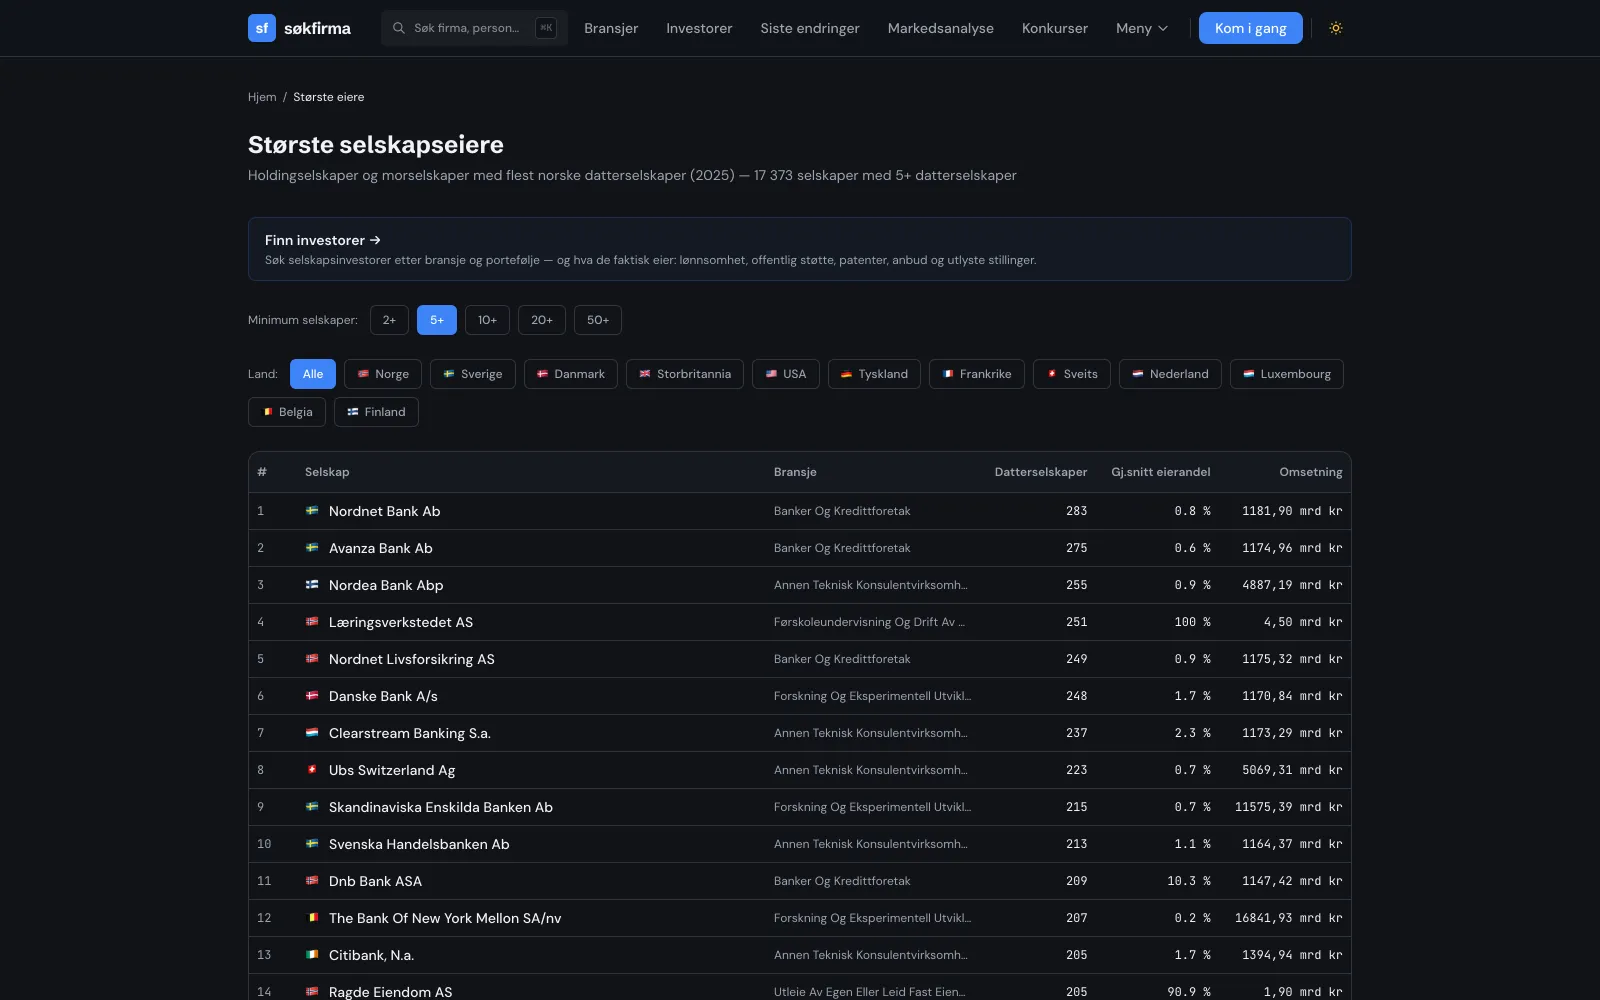The image size is (1600, 1000).
Task: Click the Gj.snitt eierandel column header
Action: pyautogui.click(x=1161, y=472)
